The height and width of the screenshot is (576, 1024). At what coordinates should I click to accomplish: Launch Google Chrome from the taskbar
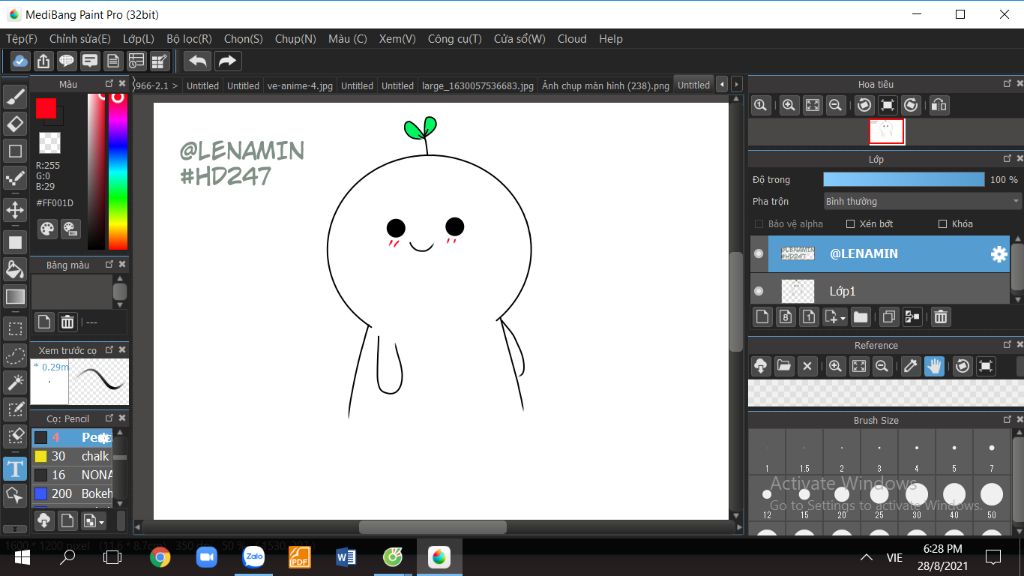pyautogui.click(x=160, y=557)
